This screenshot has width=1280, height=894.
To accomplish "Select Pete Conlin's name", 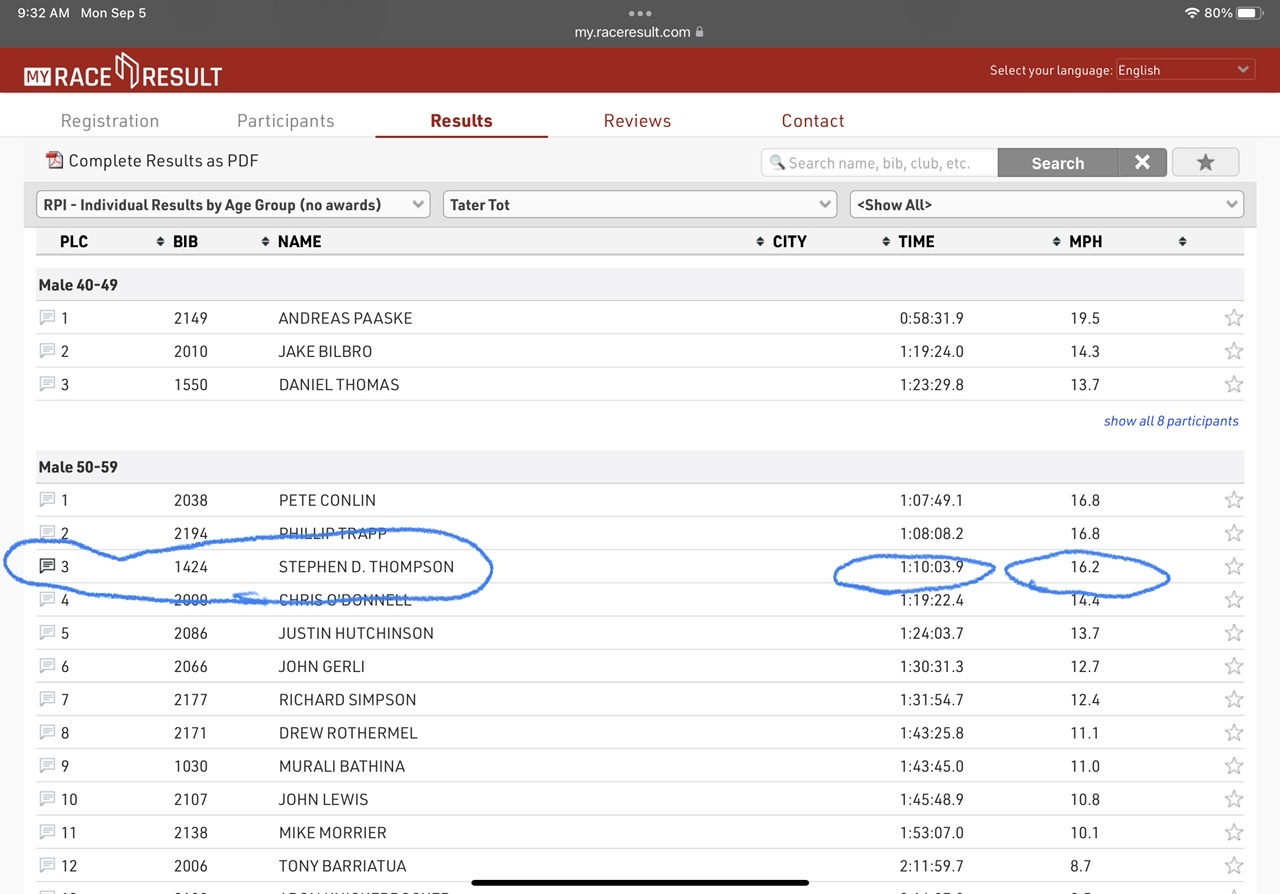I will point(327,500).
